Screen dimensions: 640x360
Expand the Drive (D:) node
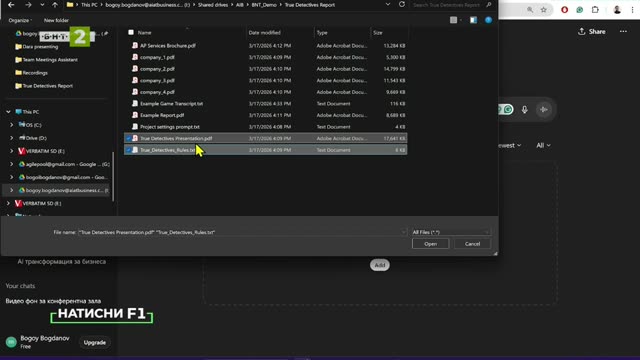[11, 138]
